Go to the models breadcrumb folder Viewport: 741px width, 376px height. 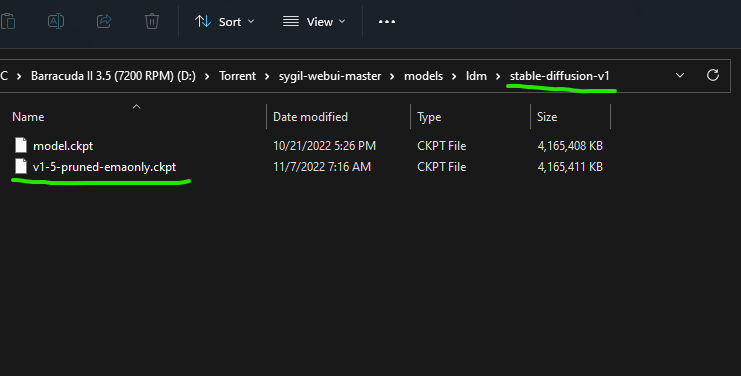point(423,76)
